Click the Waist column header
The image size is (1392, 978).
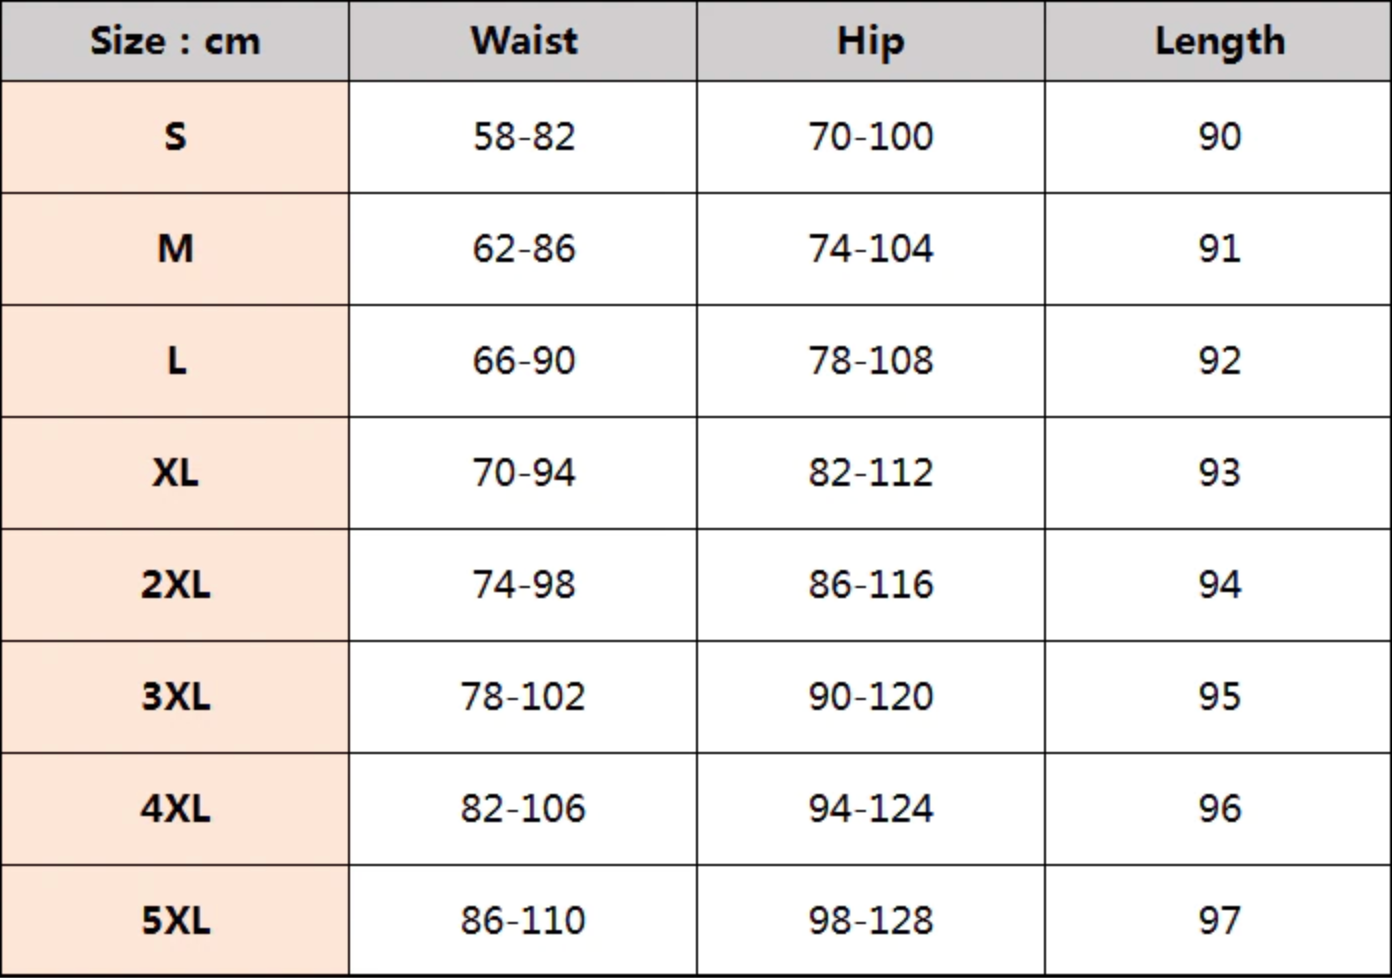(x=523, y=41)
